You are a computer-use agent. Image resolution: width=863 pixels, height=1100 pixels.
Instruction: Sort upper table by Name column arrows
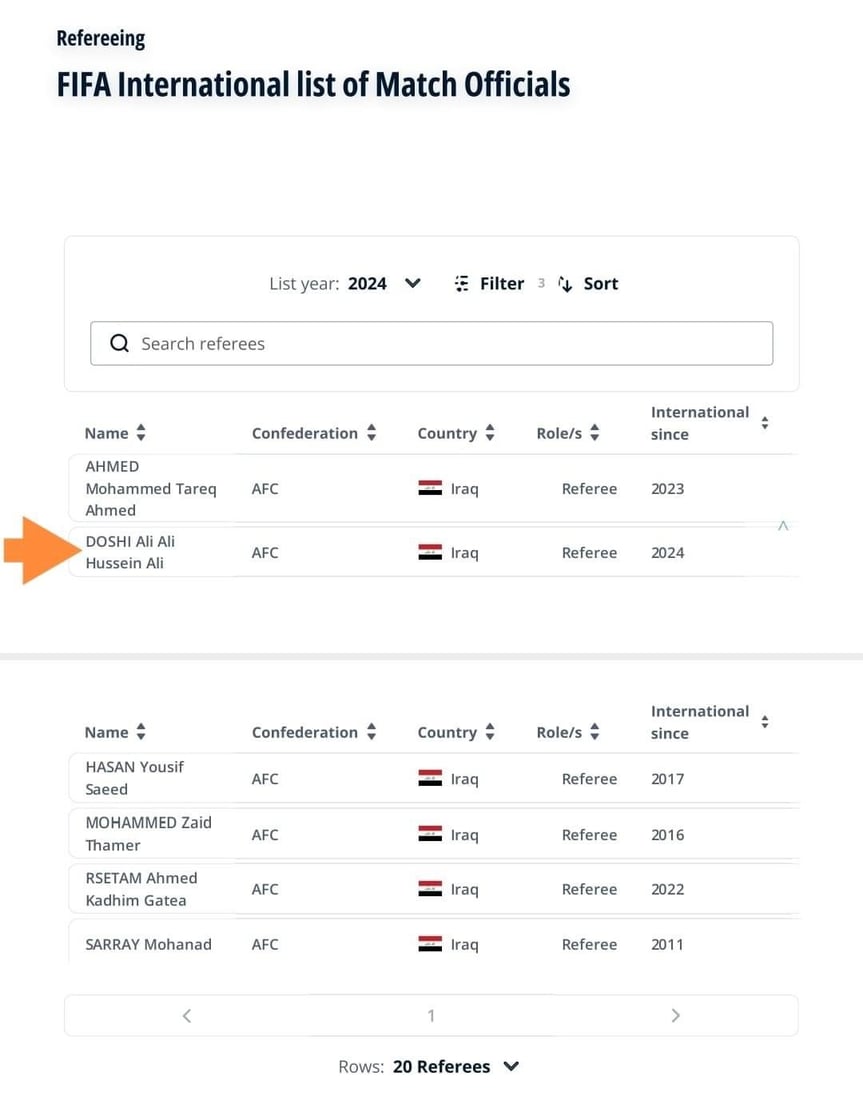[141, 433]
